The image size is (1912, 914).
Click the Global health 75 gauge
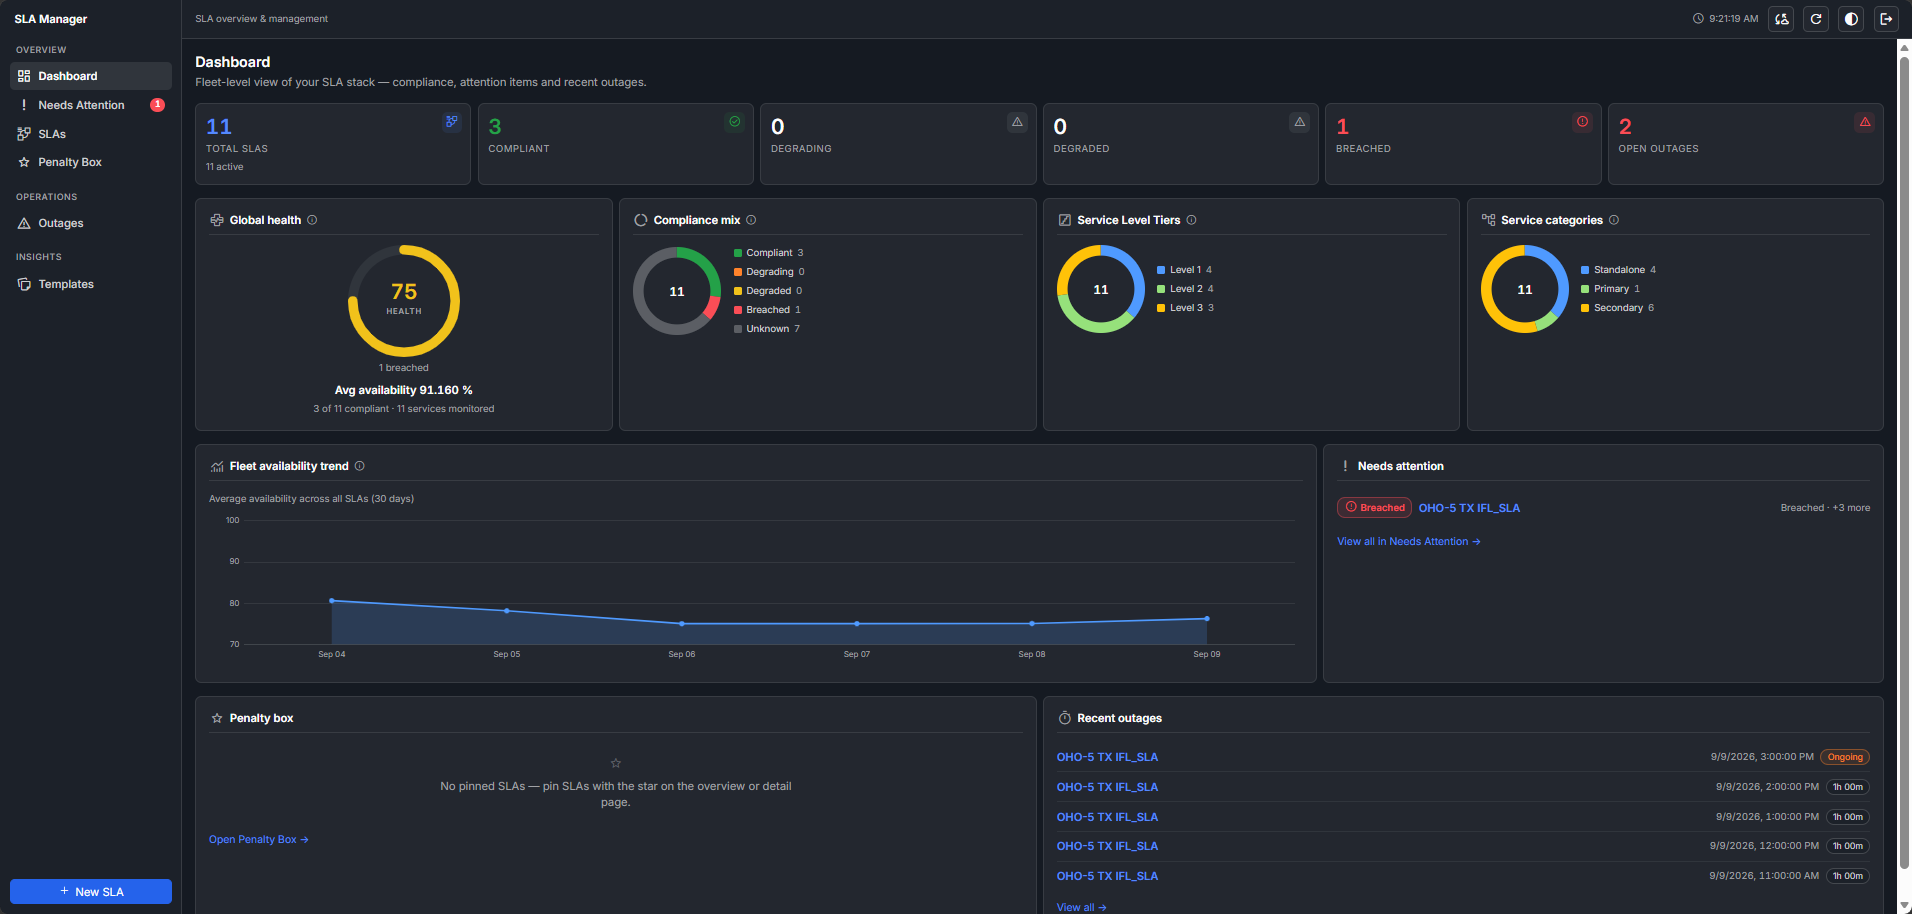coord(404,301)
